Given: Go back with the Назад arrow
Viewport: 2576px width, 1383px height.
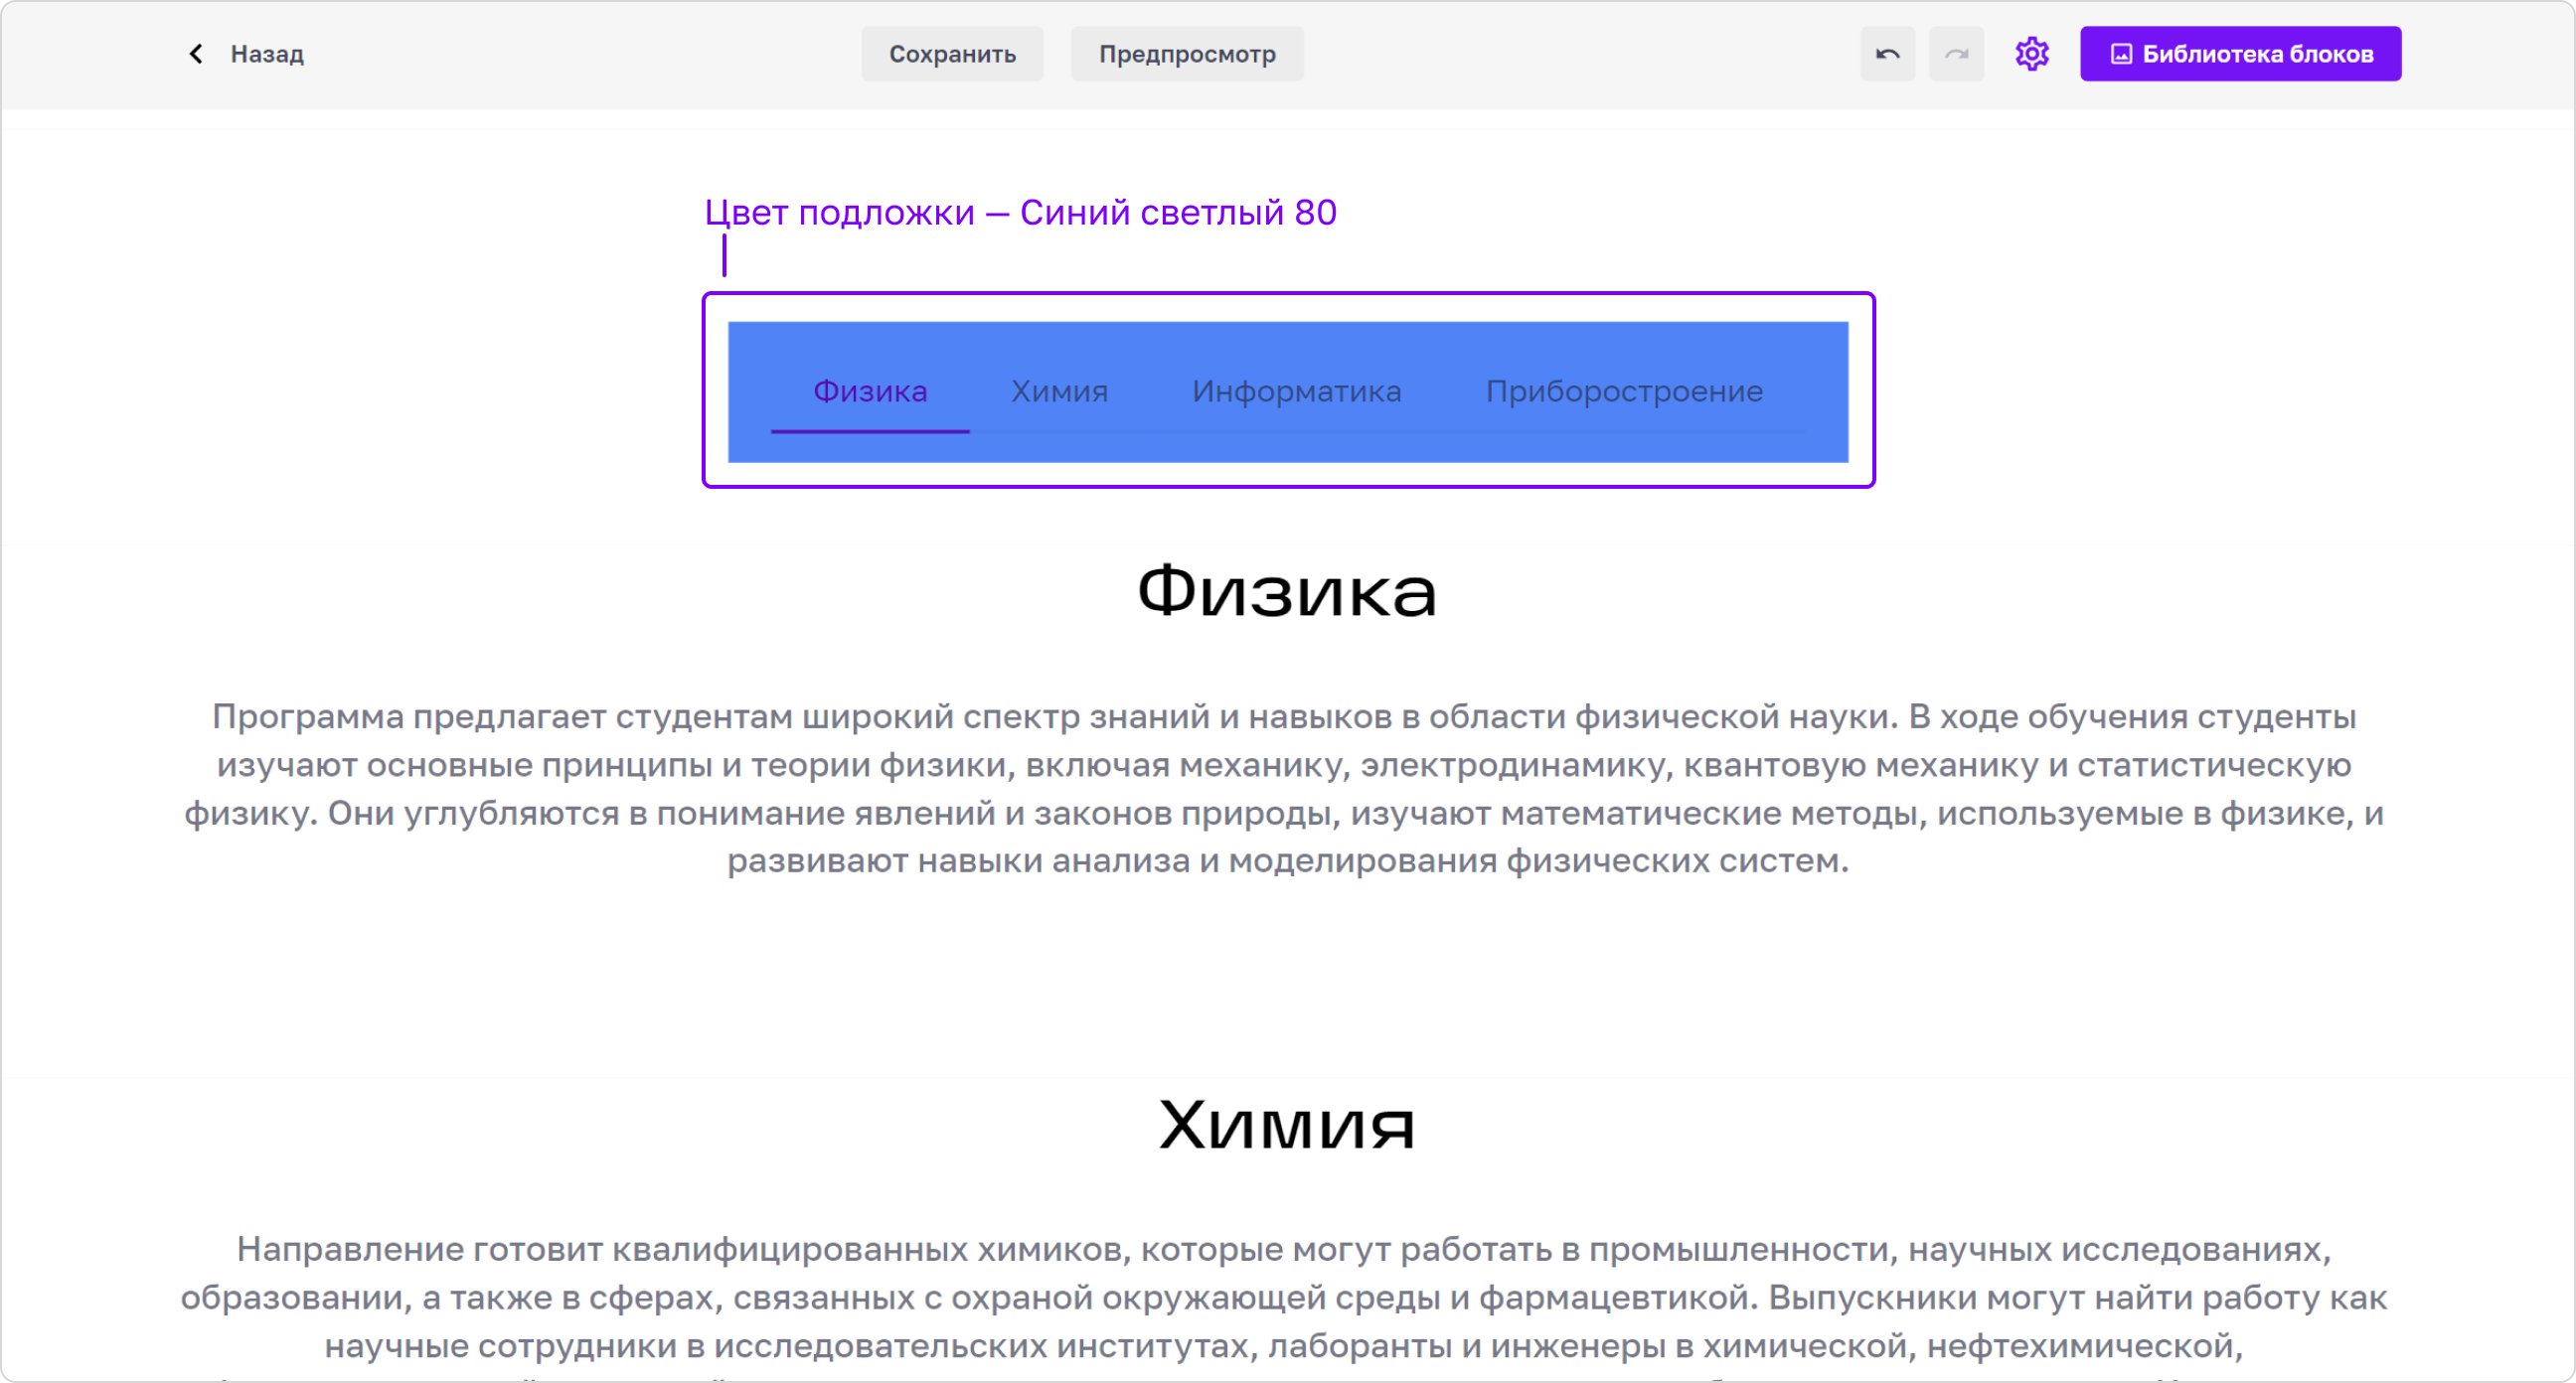Looking at the screenshot, I should [x=196, y=54].
